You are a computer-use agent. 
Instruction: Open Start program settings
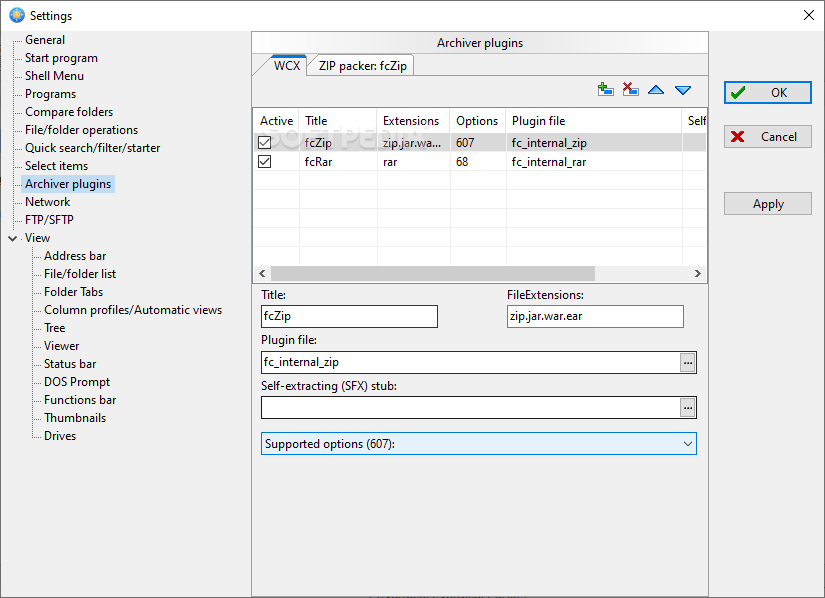tap(61, 58)
